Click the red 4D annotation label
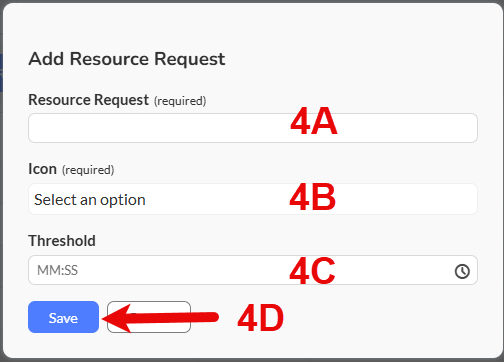 pyautogui.click(x=261, y=318)
